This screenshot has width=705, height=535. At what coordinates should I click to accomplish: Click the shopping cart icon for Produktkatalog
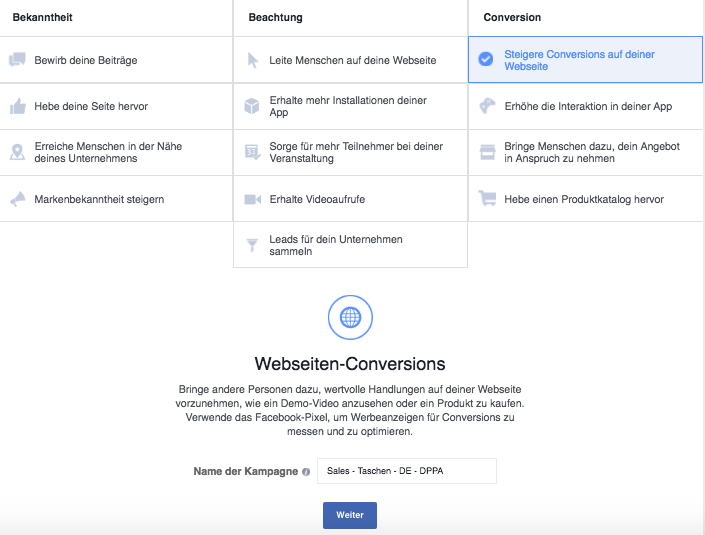(x=487, y=198)
